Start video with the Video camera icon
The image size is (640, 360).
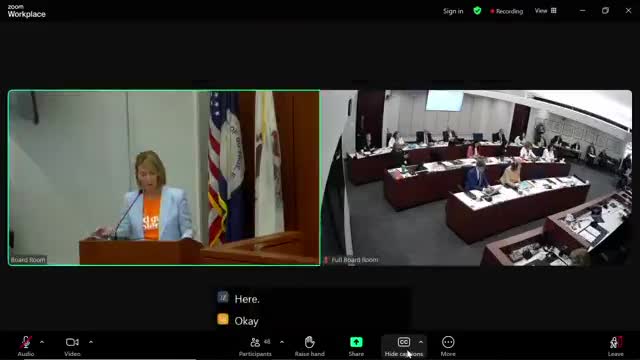click(72, 342)
